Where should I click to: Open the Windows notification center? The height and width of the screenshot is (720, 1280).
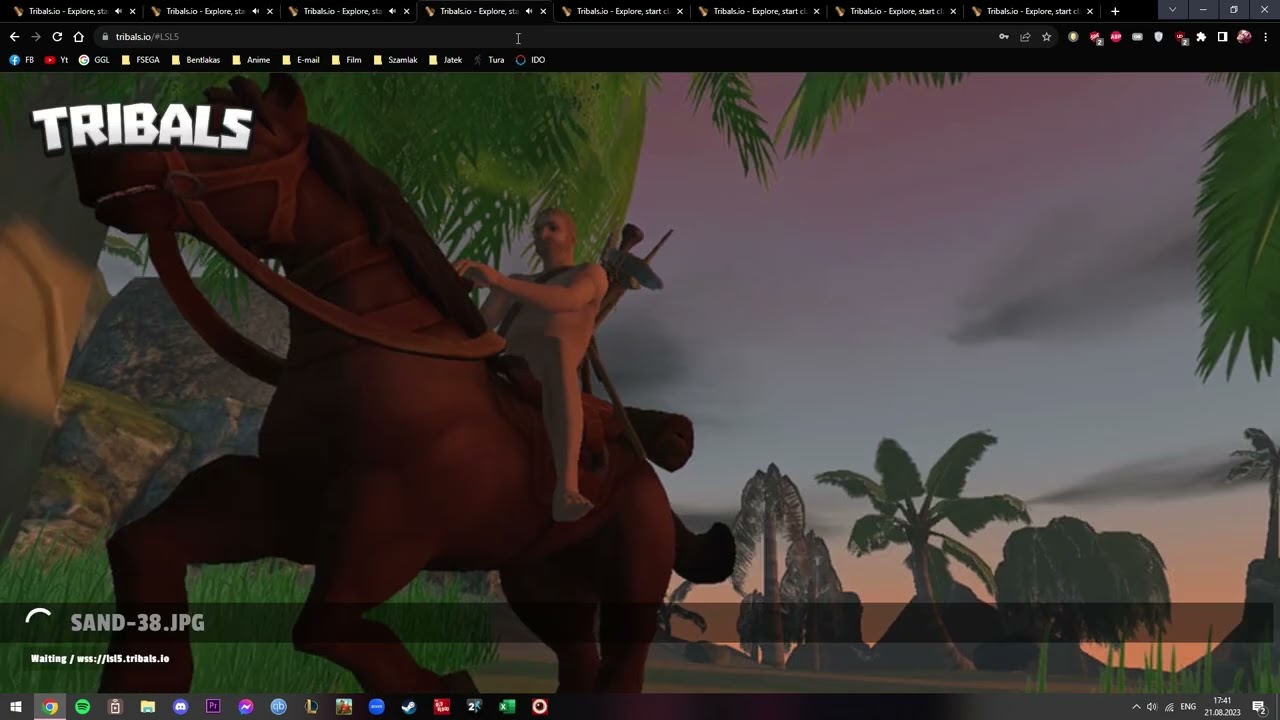click(1258, 707)
